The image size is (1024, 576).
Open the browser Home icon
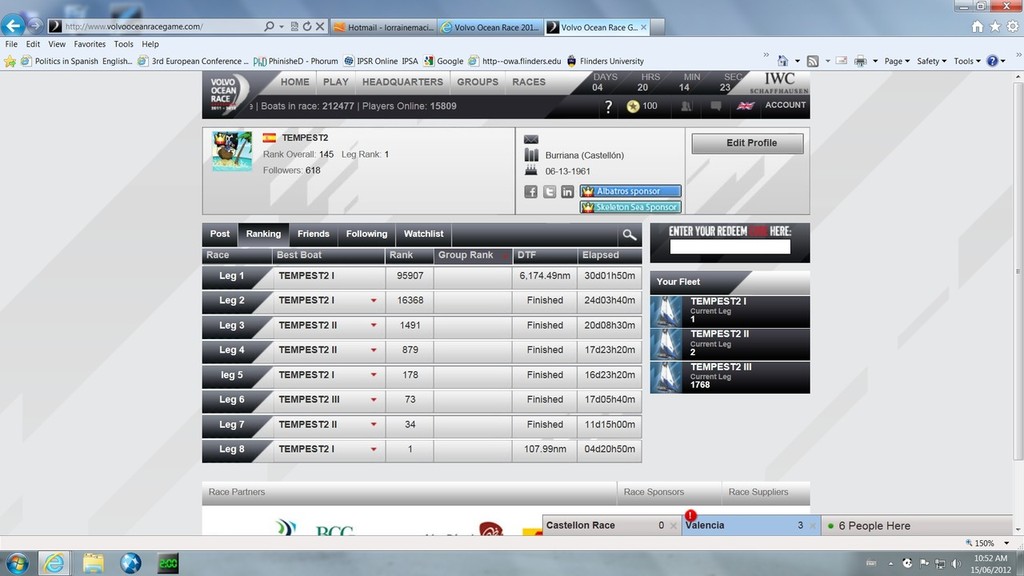(977, 27)
